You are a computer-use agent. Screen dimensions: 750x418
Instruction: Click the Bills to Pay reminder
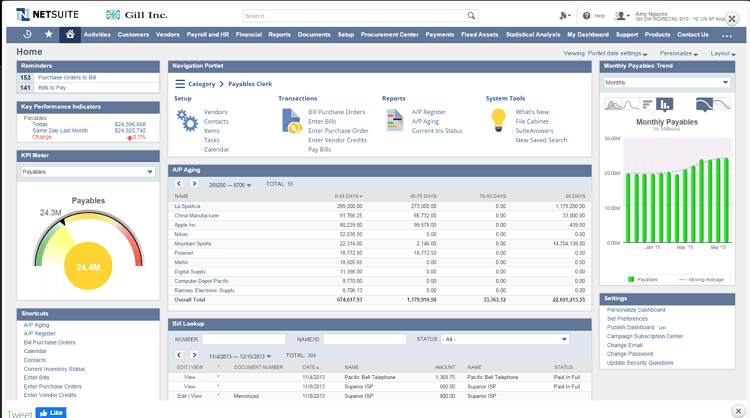click(52, 88)
